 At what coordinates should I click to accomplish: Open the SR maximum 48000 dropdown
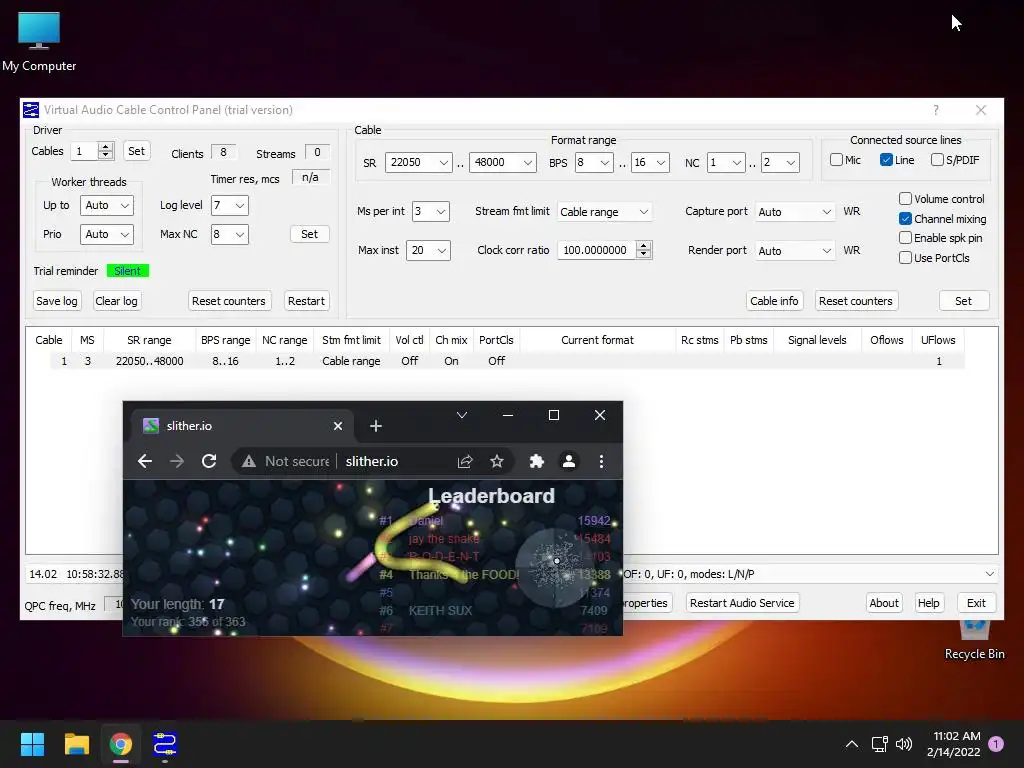click(502, 162)
